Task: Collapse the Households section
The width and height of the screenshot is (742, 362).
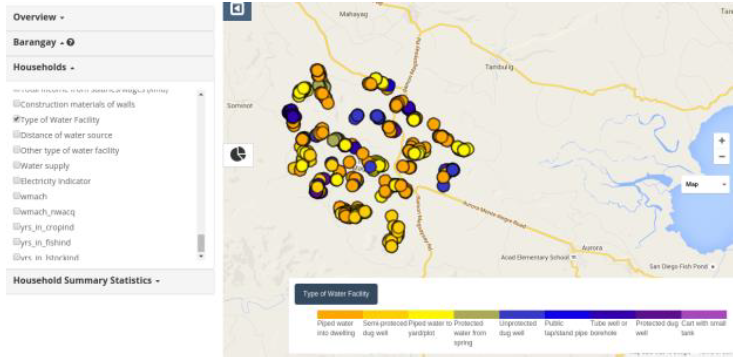Action: tap(110, 68)
